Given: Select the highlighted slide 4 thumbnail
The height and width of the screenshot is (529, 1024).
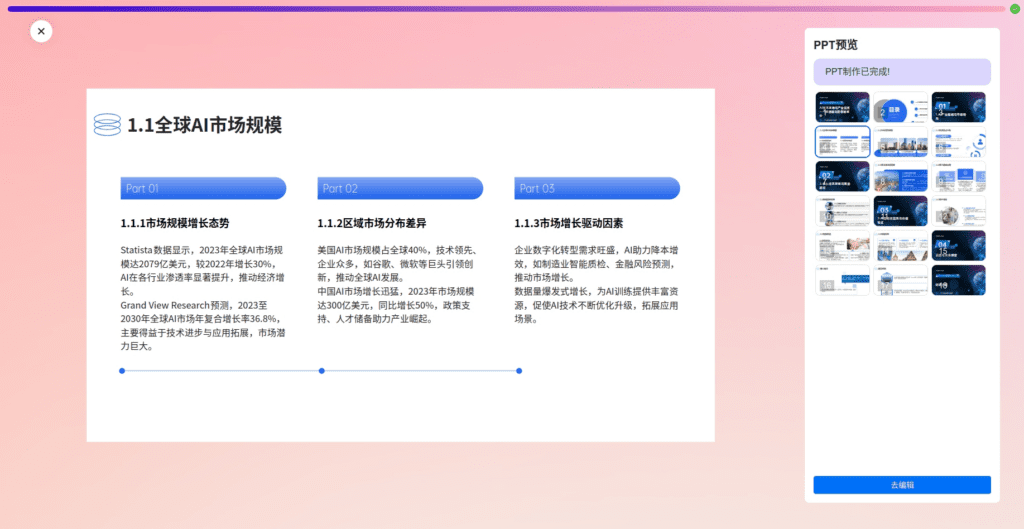Looking at the screenshot, I should [842, 142].
